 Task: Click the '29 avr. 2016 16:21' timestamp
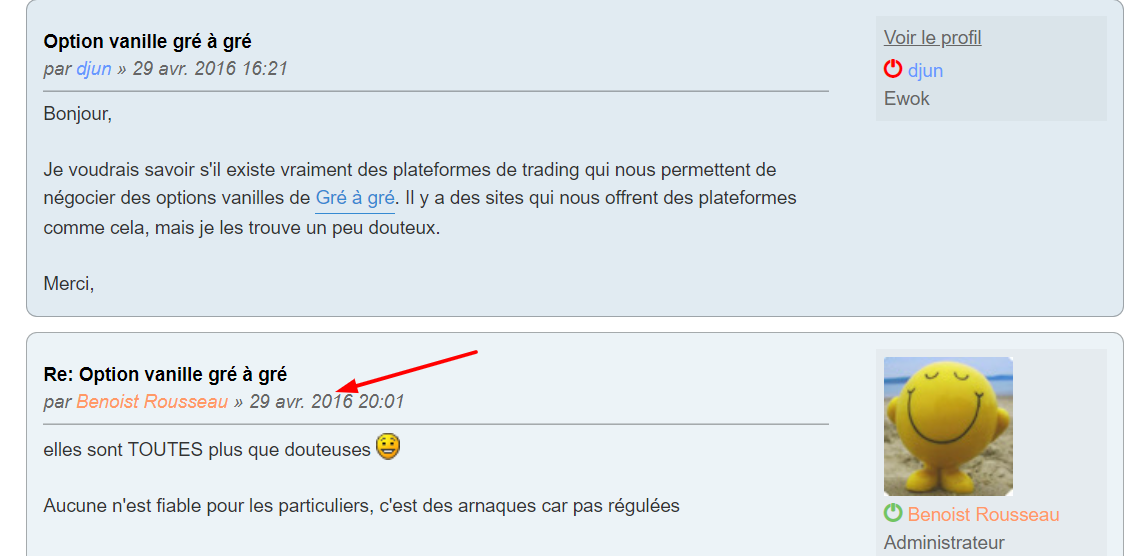pyautogui.click(x=211, y=69)
